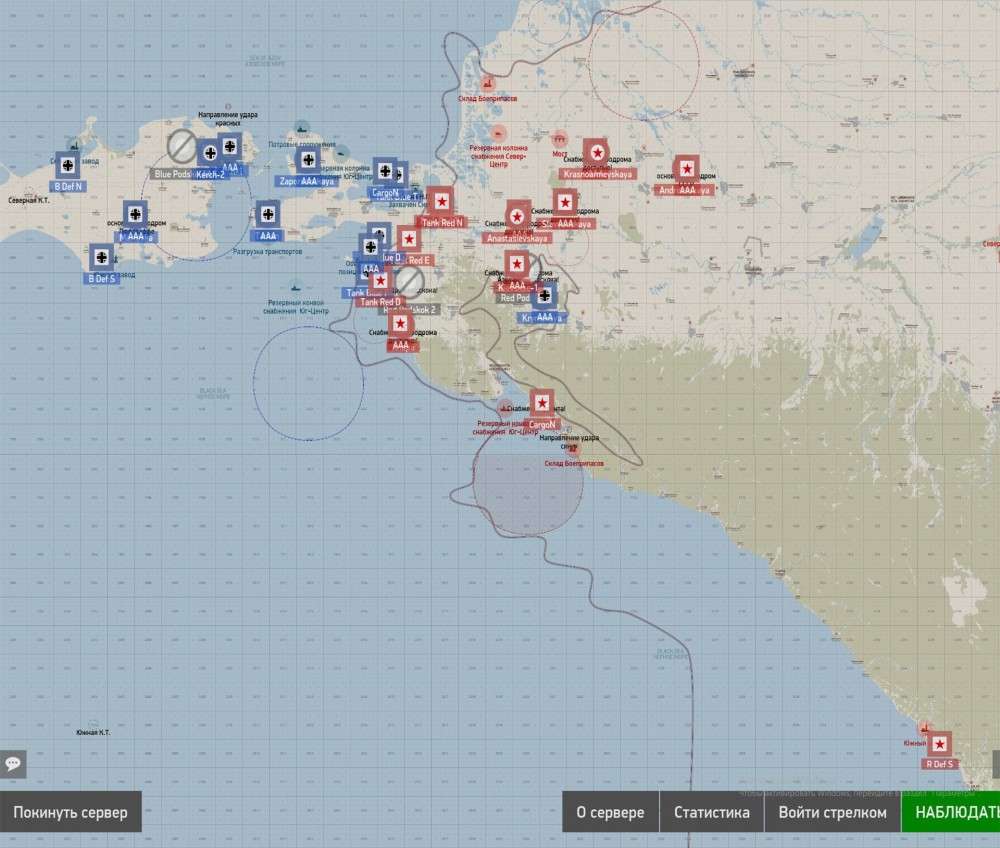Click the southern Склад Боеприпасов label

click(x=574, y=464)
